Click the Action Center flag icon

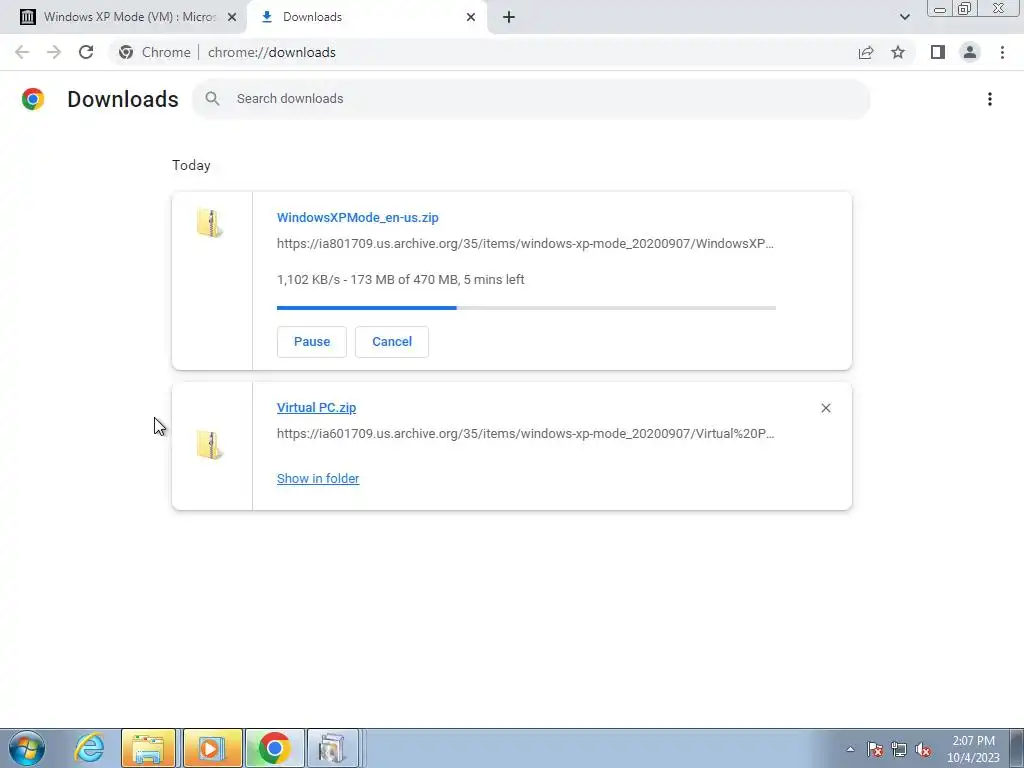coord(875,750)
